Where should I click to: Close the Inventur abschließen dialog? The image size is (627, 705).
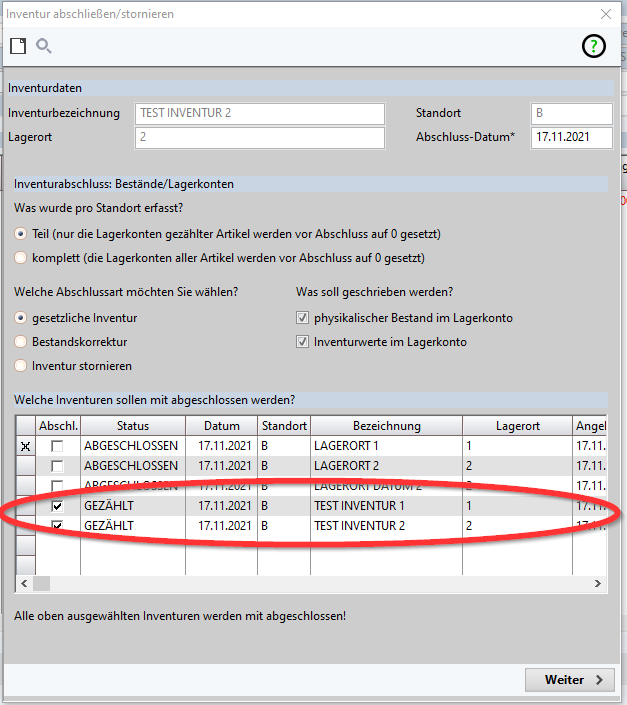point(605,14)
